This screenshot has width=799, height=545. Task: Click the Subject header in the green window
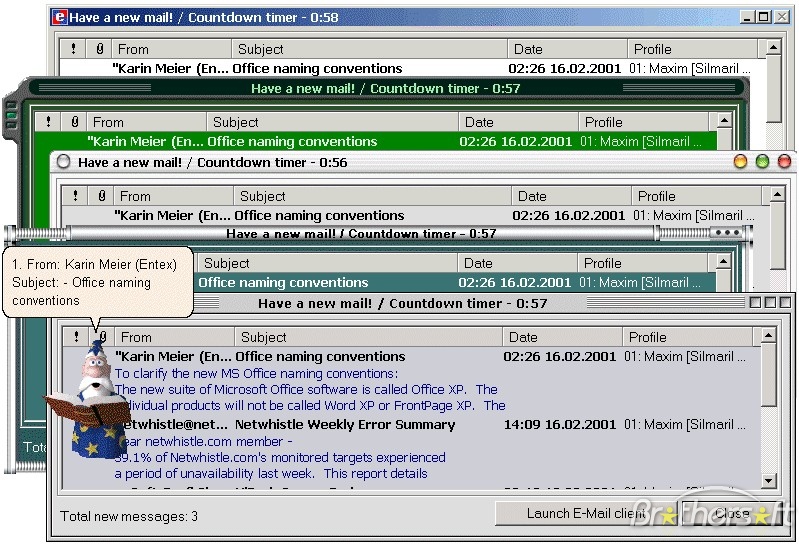pos(333,122)
